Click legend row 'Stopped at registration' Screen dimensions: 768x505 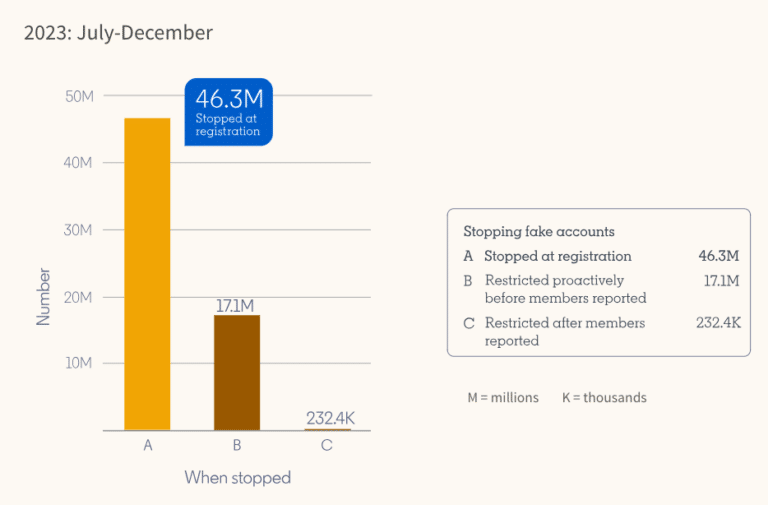pyautogui.click(x=557, y=256)
